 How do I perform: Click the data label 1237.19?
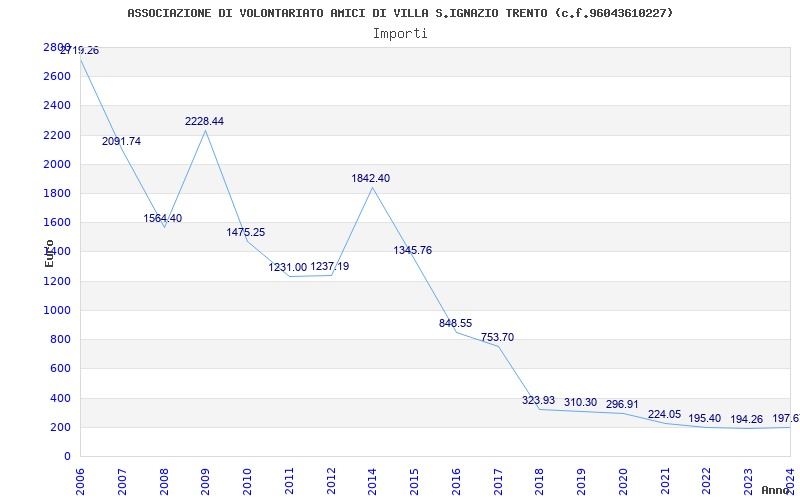pyautogui.click(x=330, y=266)
